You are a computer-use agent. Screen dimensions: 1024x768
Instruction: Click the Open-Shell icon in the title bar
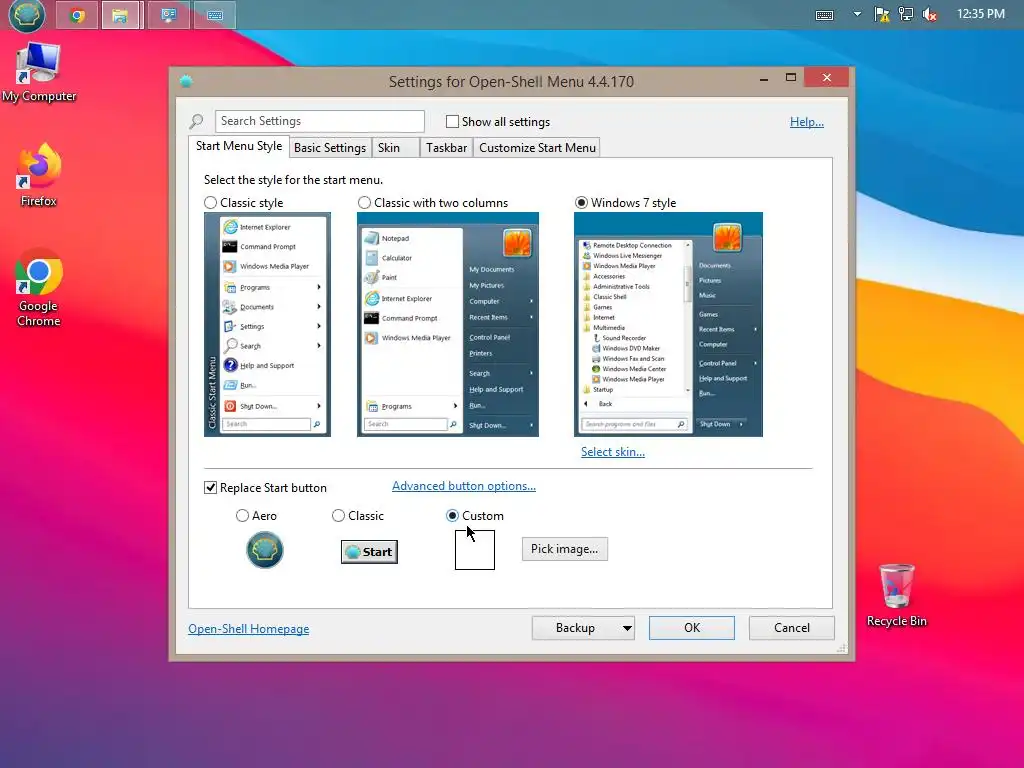[x=186, y=82]
